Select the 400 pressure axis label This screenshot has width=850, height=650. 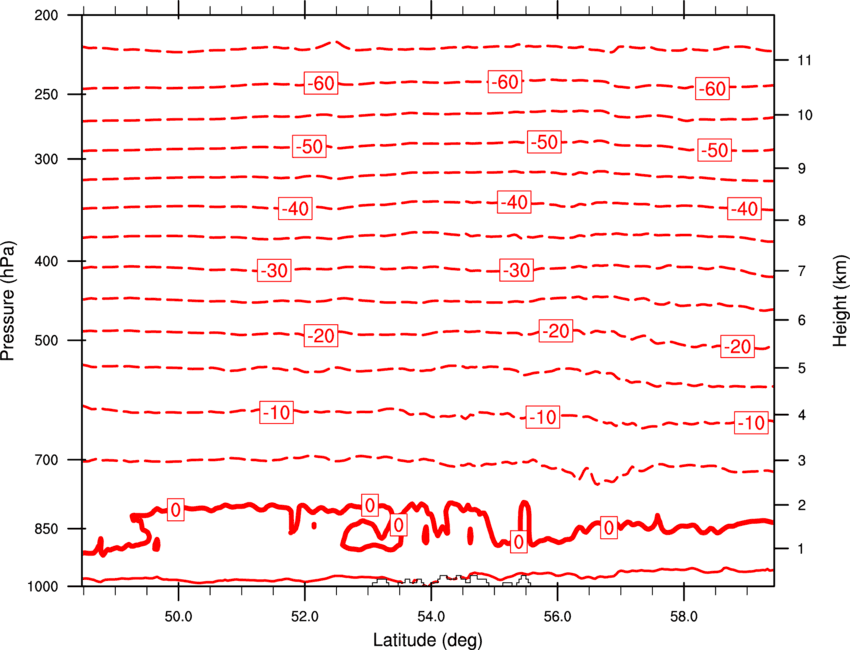tap(46, 261)
